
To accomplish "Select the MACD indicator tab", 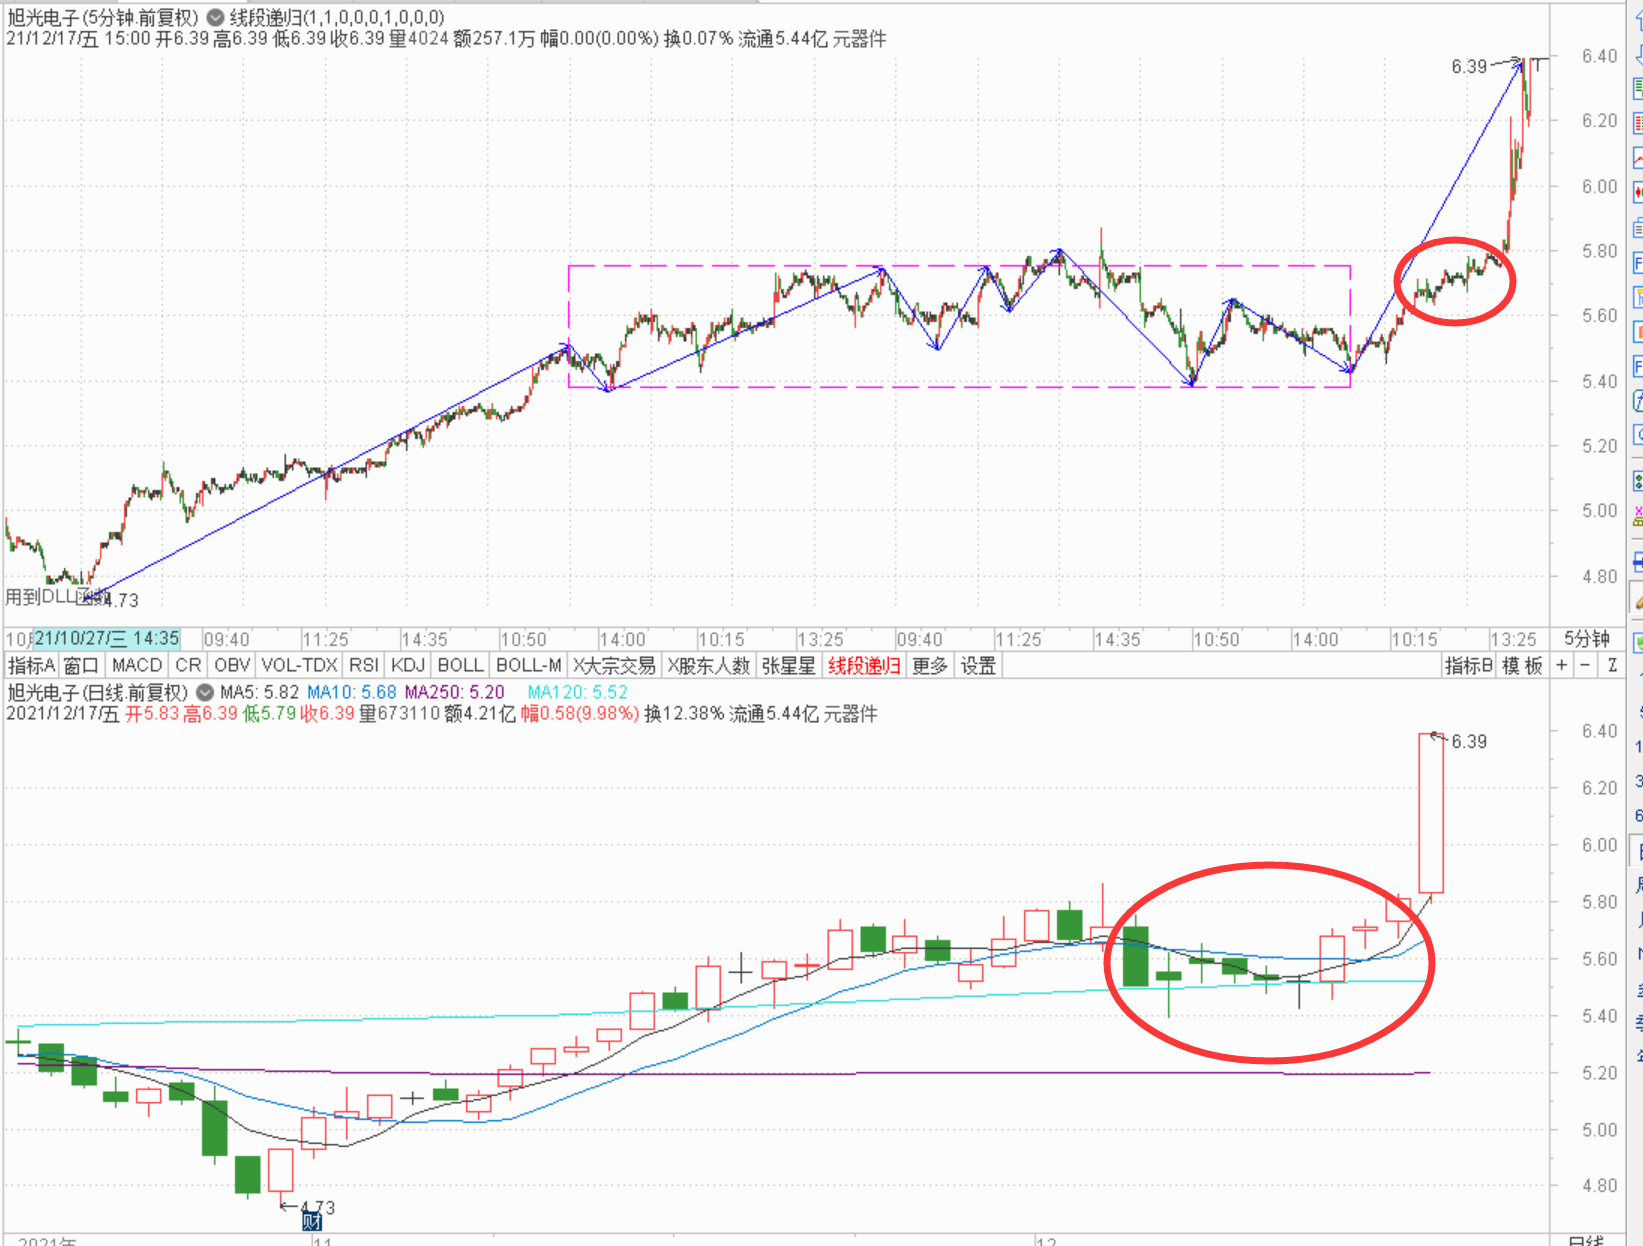I will pos(137,666).
